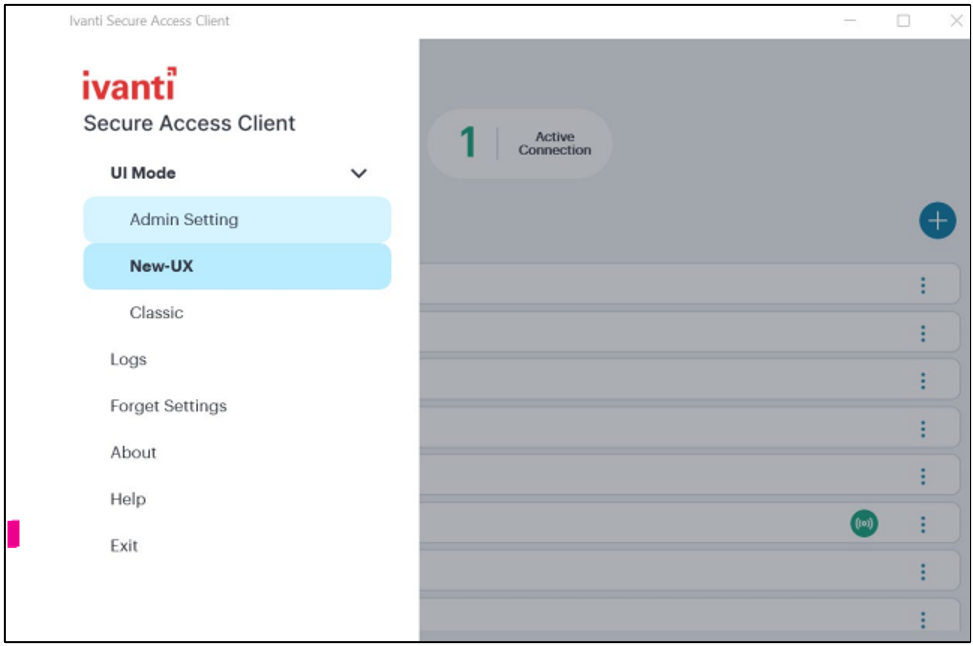Click the UI Mode section label
This screenshot has width=973, height=646.
143,173
